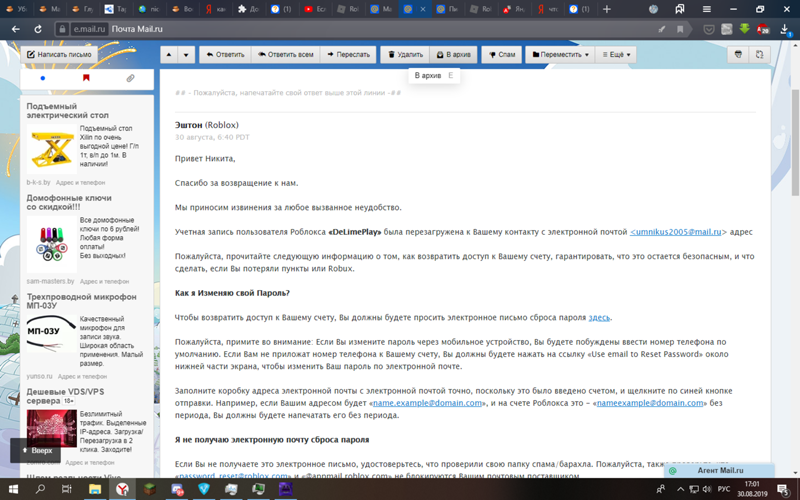
Task: Filter by attachments paperclip icon
Action: [130, 78]
